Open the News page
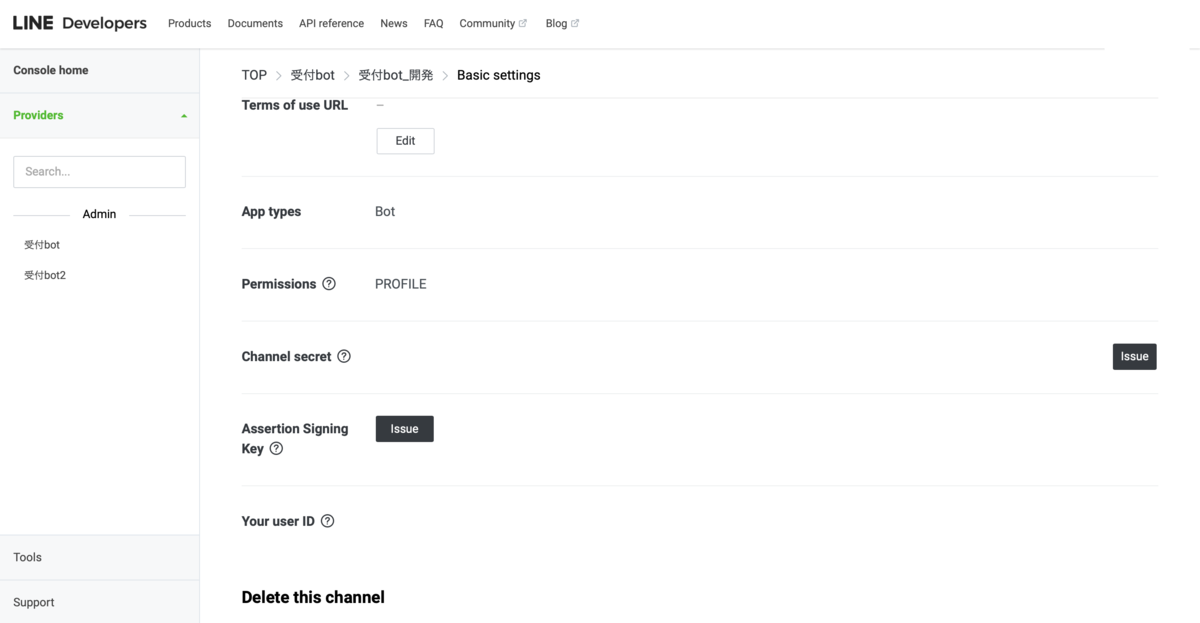 click(394, 23)
